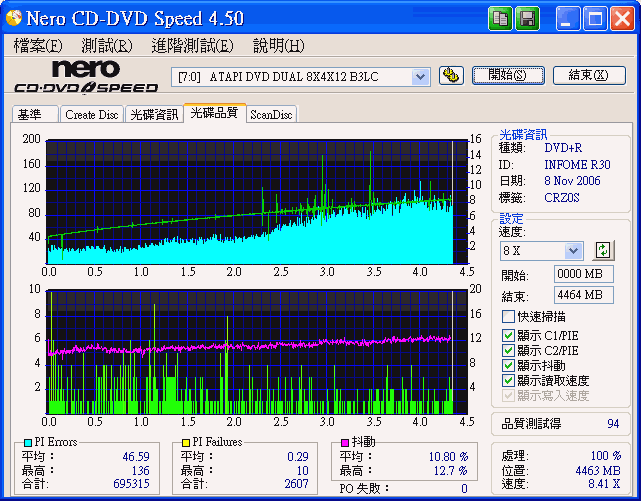Screen dimensions: 641x501
Task: Click the progress value 100 %
Action: tap(606, 456)
